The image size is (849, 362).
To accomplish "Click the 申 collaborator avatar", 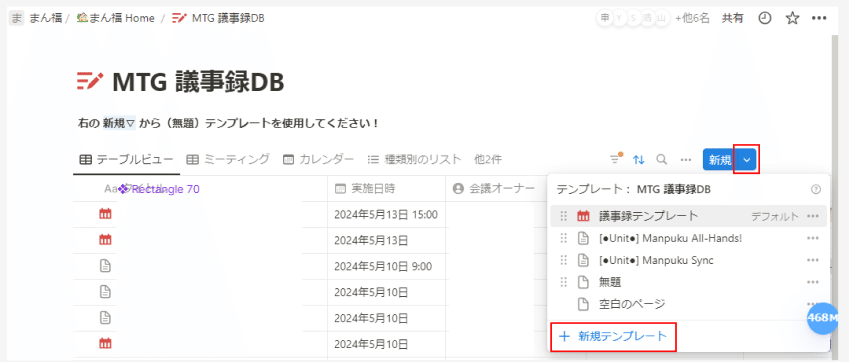I will 604,18.
